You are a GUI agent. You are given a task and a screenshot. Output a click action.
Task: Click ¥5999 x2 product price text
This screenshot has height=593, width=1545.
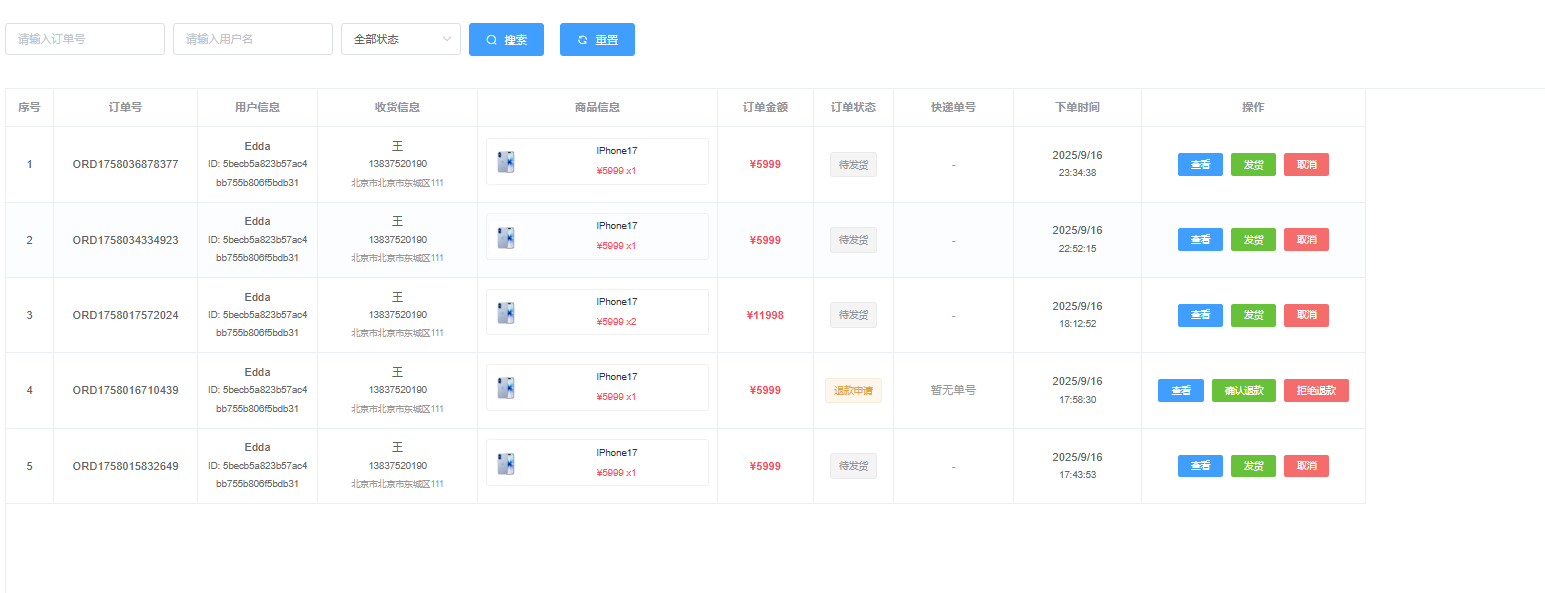[616, 322]
